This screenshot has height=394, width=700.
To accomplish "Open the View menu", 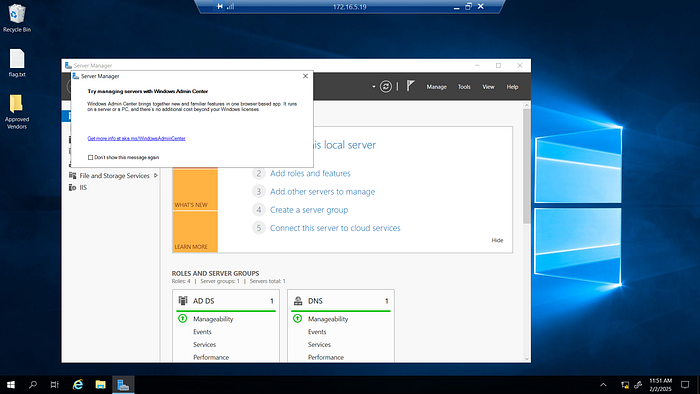I will coord(488,87).
